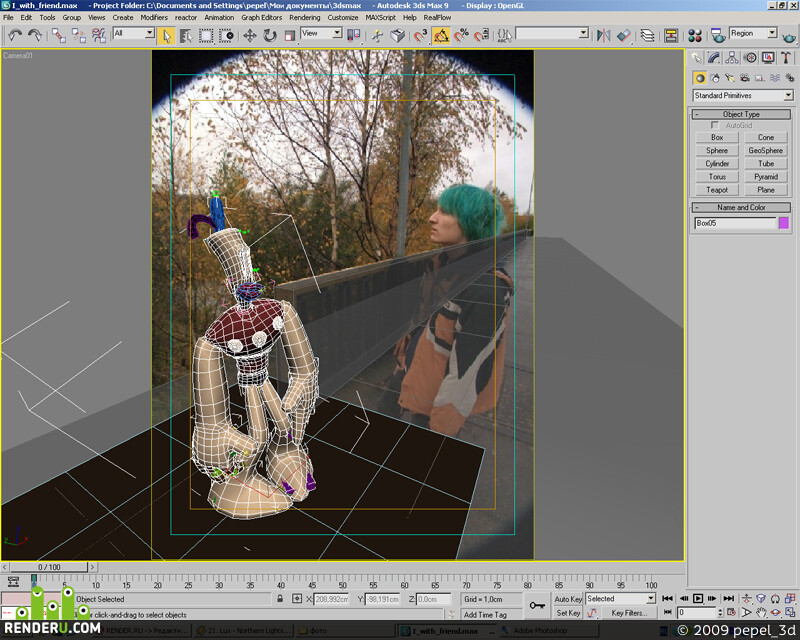800x640 pixels.
Task: Click the Undo arrow icon
Action: coord(15,35)
